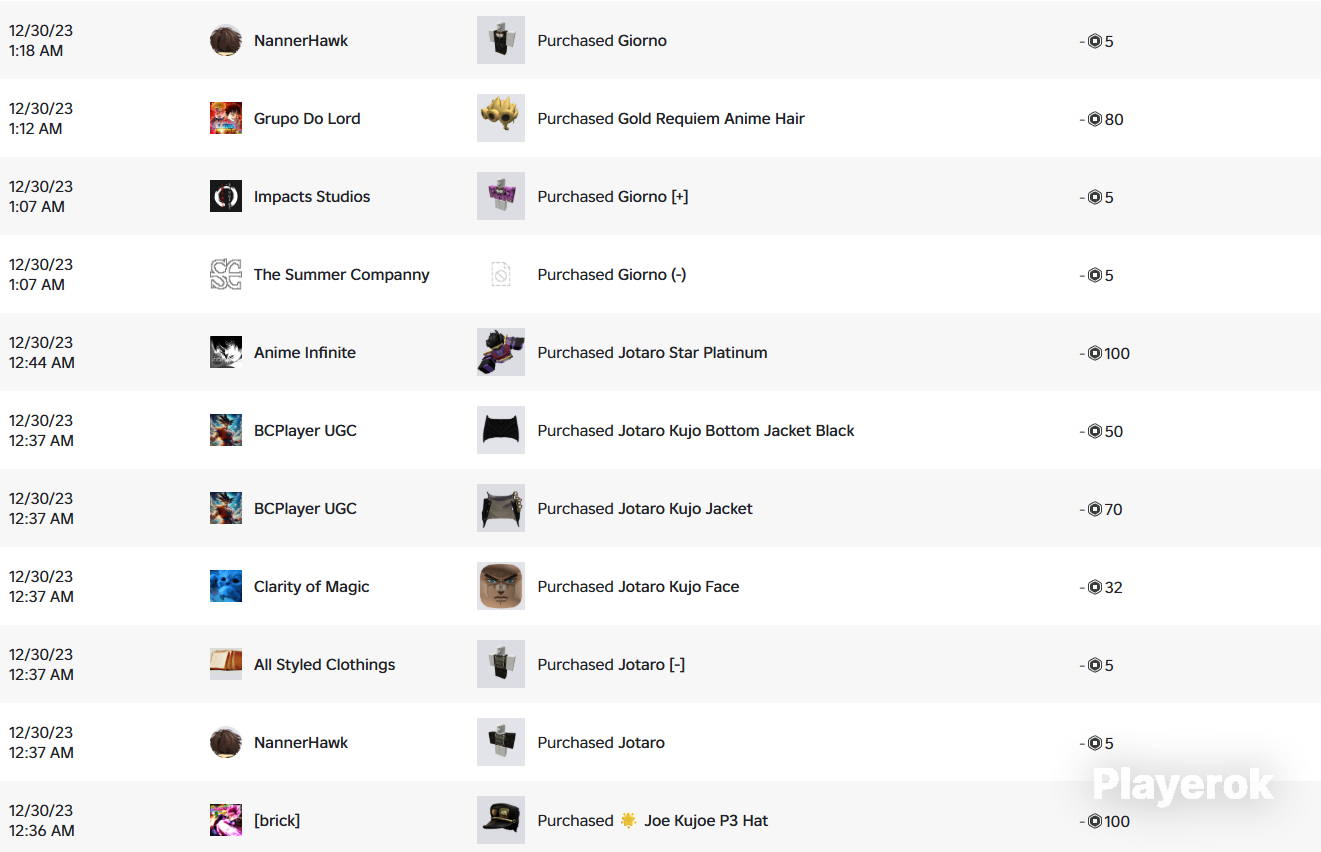Open the Jotaro Kujo Bottom Jacket Black thumbnail
Screen dimensions: 1321x852
pos(501,430)
